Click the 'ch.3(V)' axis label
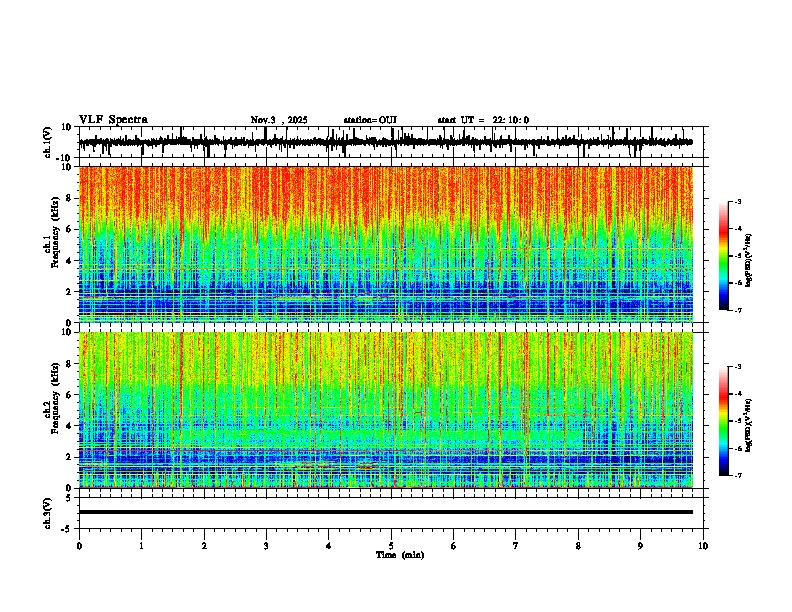 [48, 513]
